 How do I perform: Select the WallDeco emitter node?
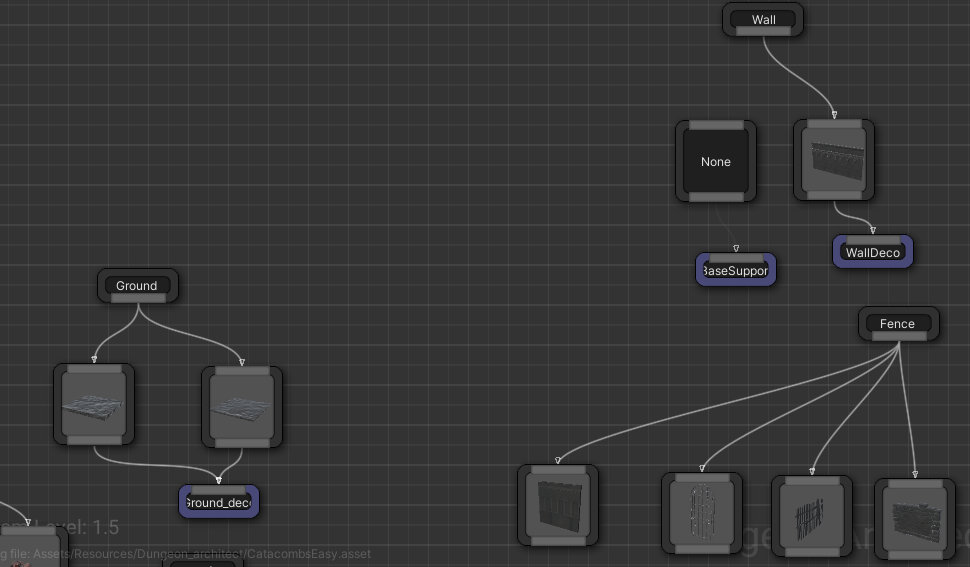873,254
